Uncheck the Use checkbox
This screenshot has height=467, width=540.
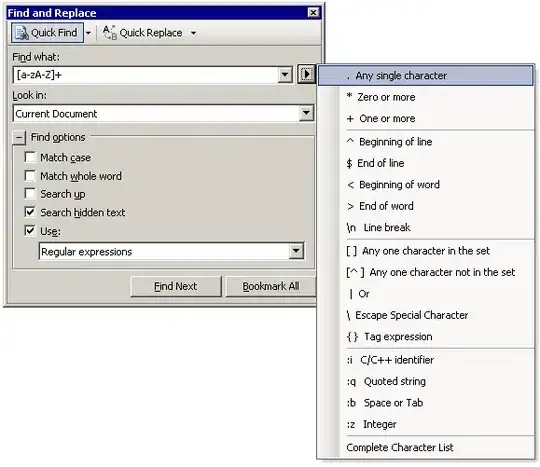tap(30, 230)
